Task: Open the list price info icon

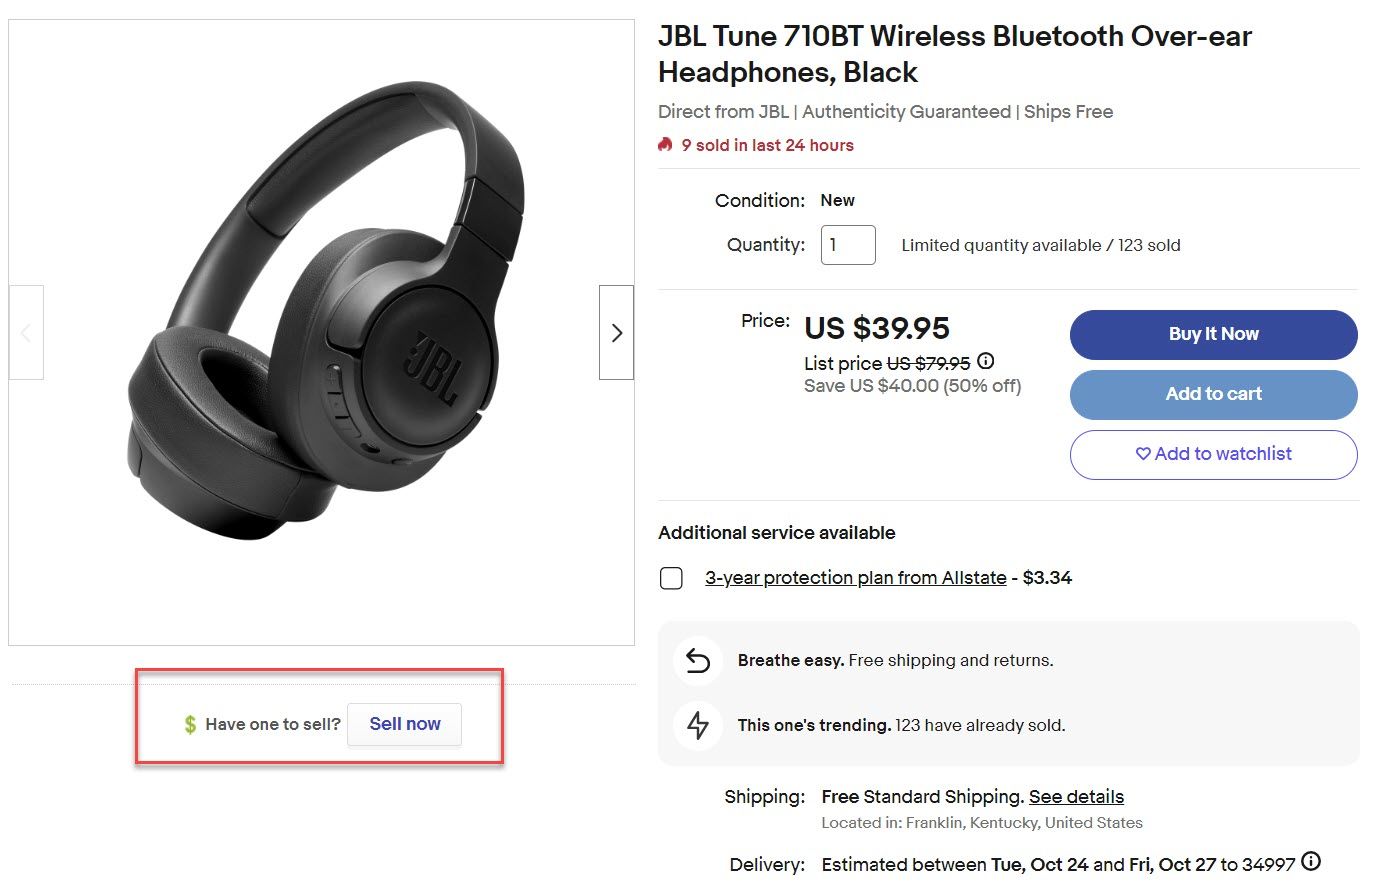Action: point(985,361)
